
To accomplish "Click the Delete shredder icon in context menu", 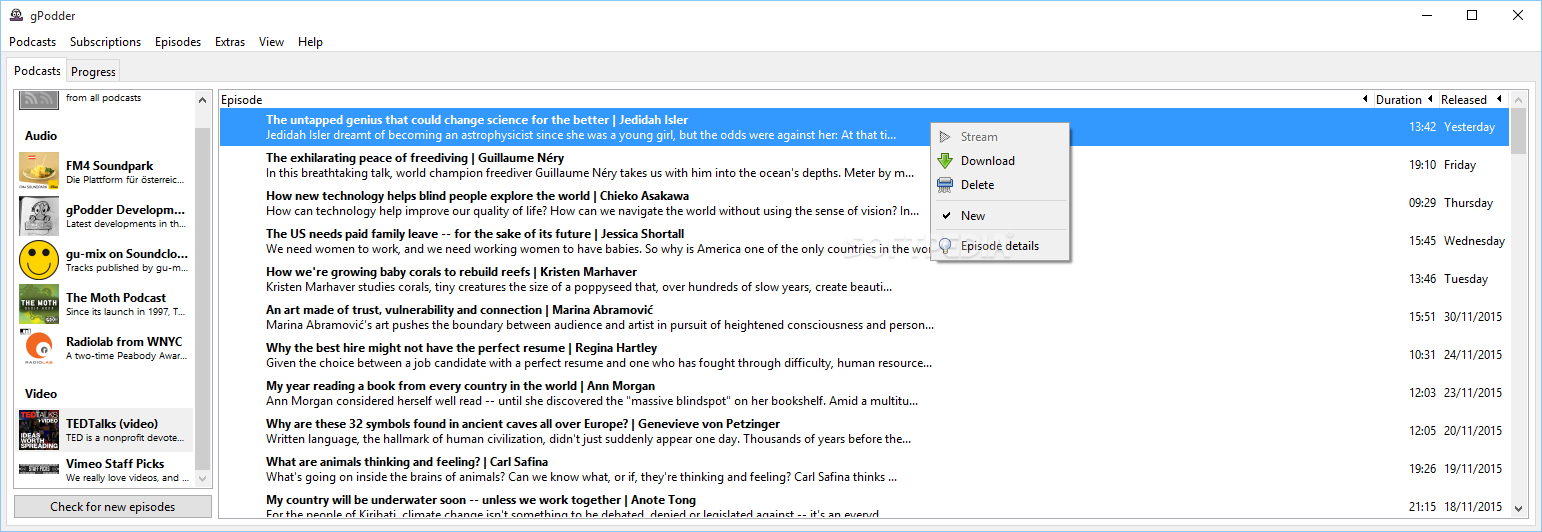I will [945, 185].
